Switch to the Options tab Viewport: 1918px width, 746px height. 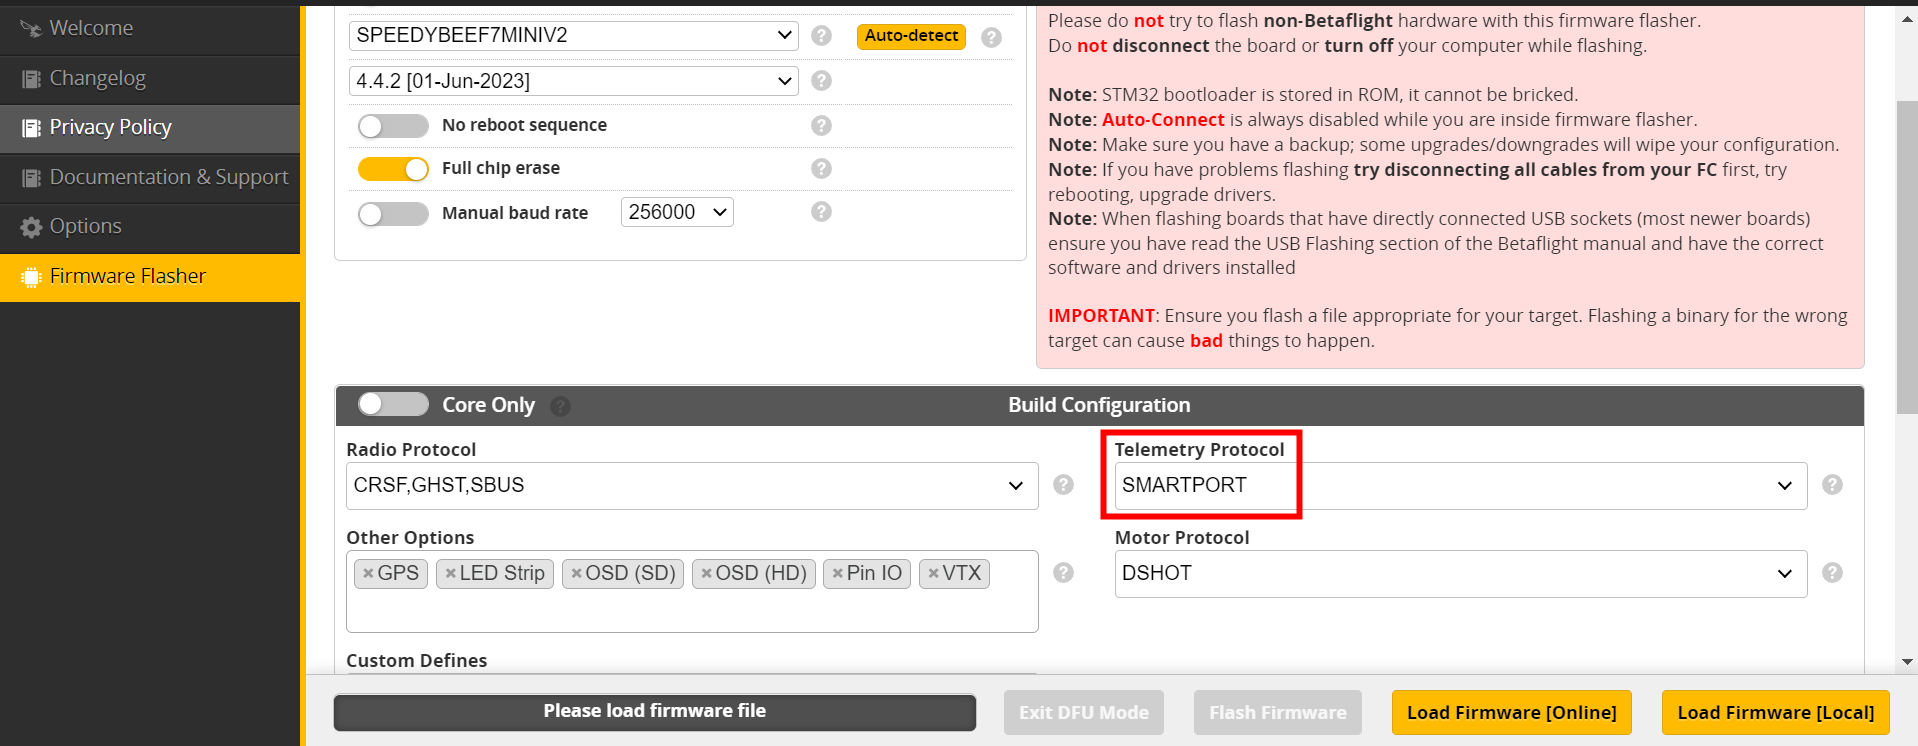(150, 227)
